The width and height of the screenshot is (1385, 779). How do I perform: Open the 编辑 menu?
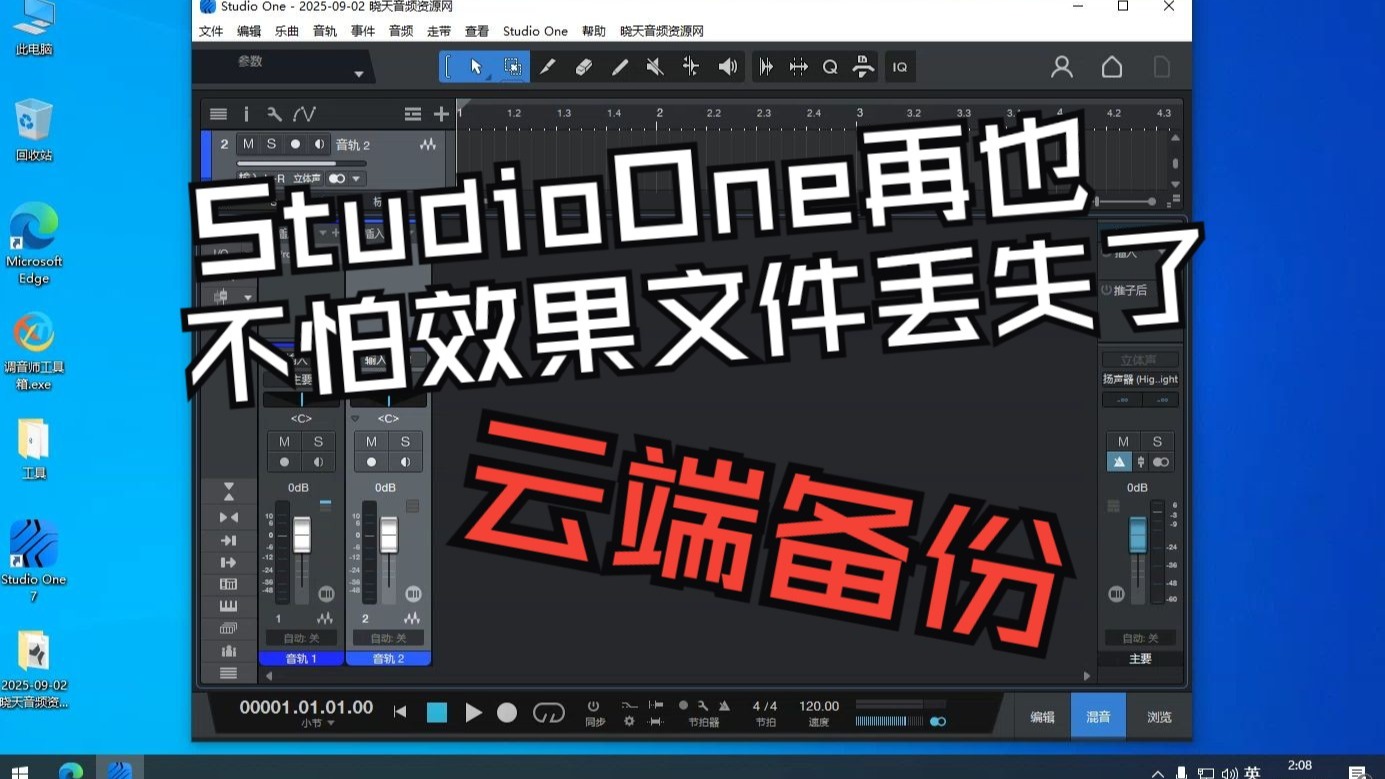(x=249, y=31)
